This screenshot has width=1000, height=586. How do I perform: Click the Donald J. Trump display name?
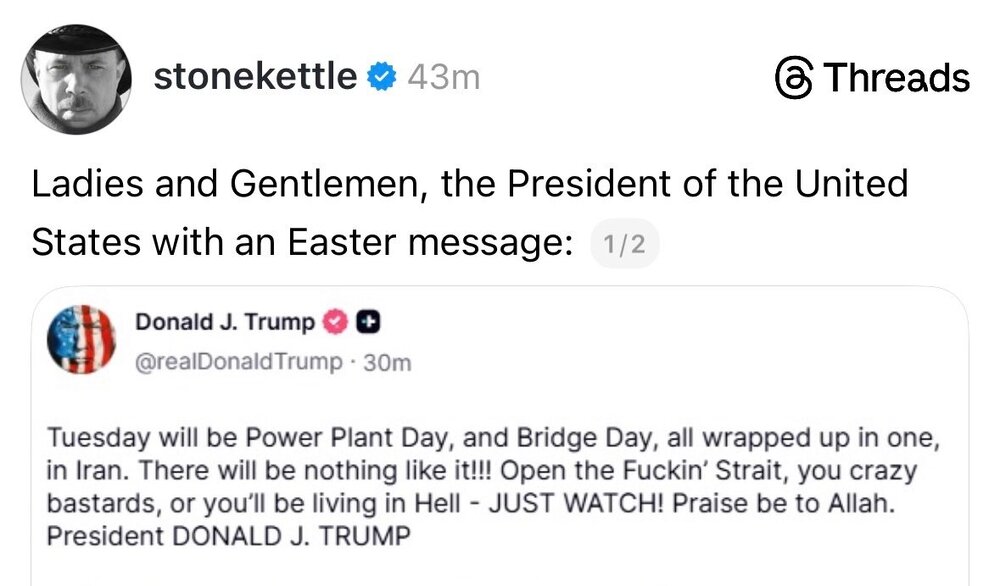(x=225, y=322)
